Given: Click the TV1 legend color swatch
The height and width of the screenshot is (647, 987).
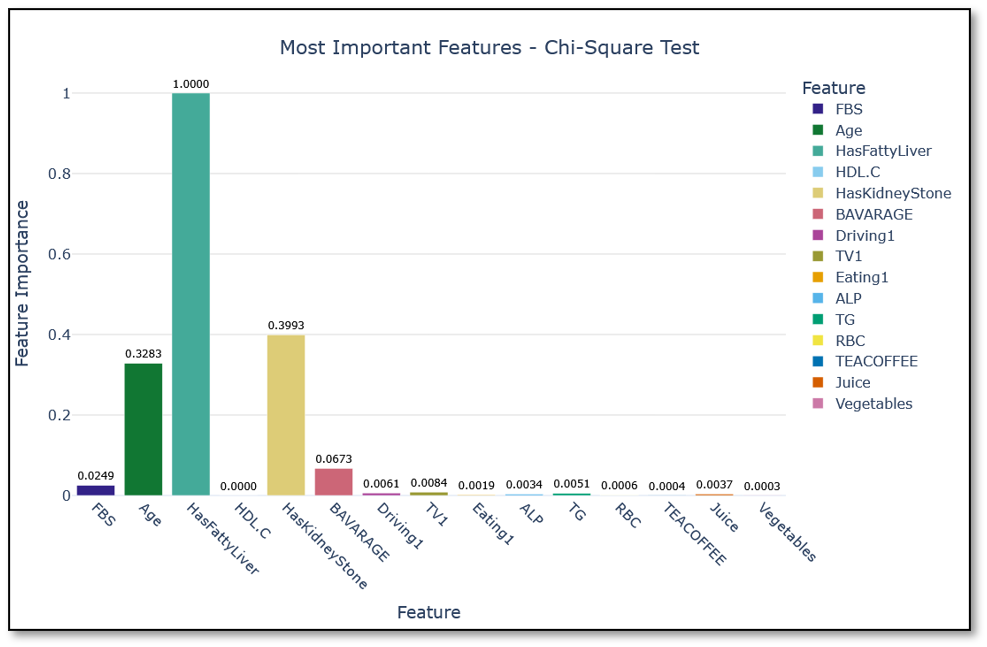Looking at the screenshot, I should click(817, 256).
